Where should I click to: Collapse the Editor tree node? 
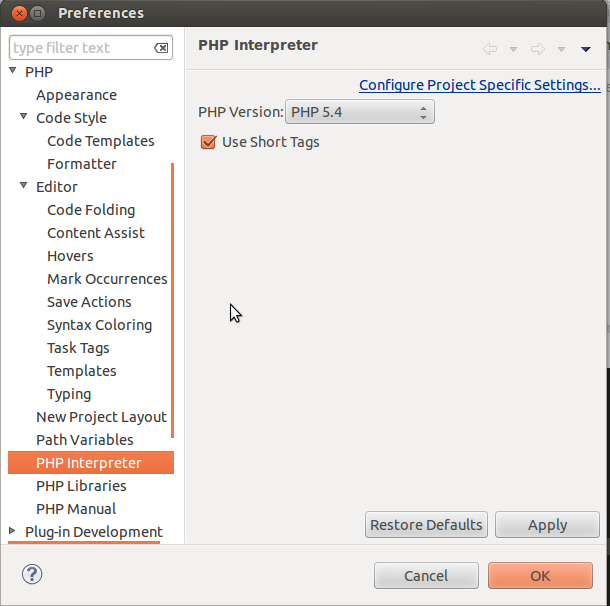pyautogui.click(x=24, y=185)
